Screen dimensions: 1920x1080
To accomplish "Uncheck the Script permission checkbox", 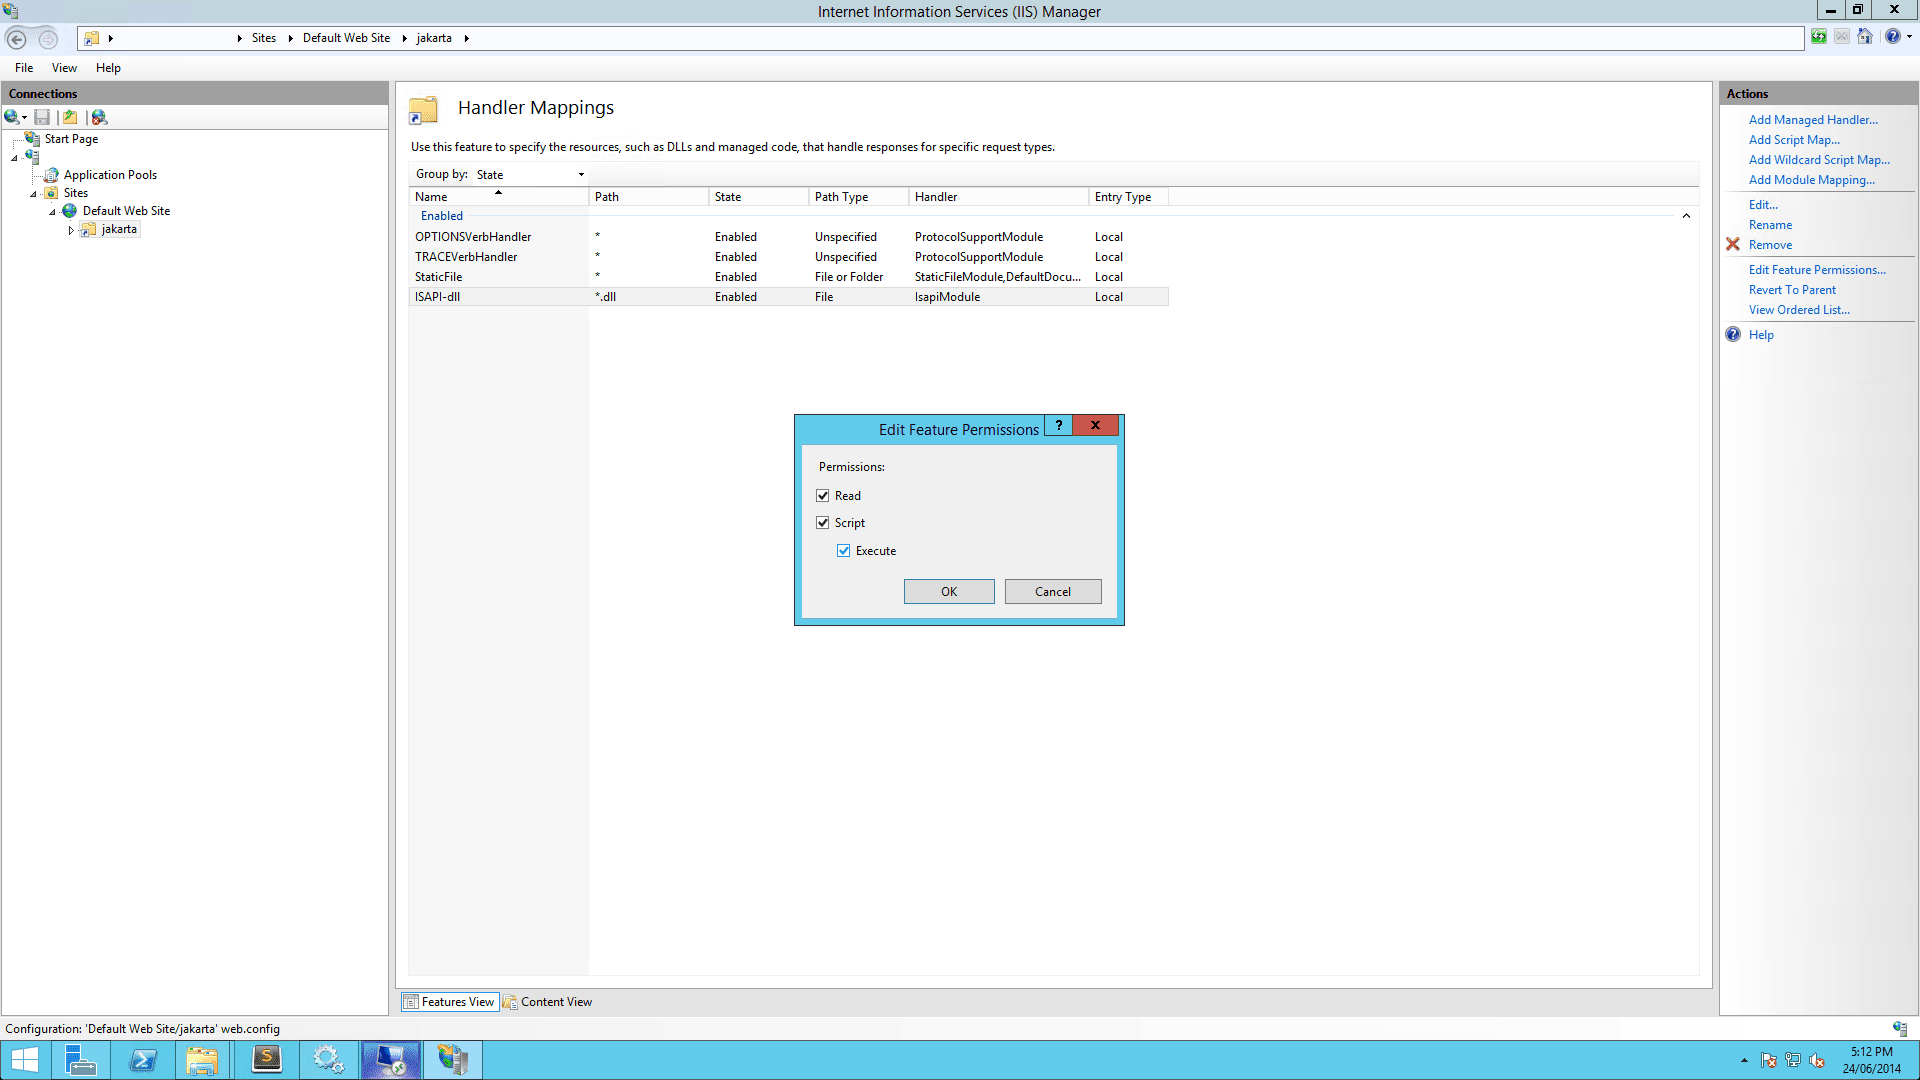I will [x=823, y=523].
